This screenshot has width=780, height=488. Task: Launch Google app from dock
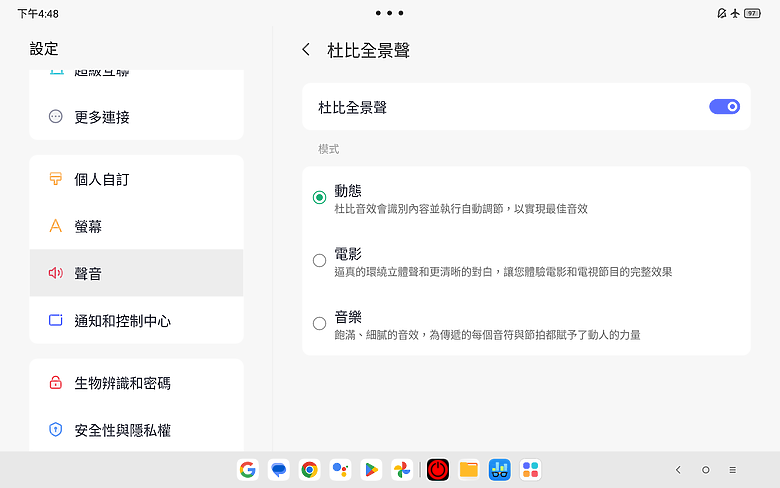pos(248,470)
